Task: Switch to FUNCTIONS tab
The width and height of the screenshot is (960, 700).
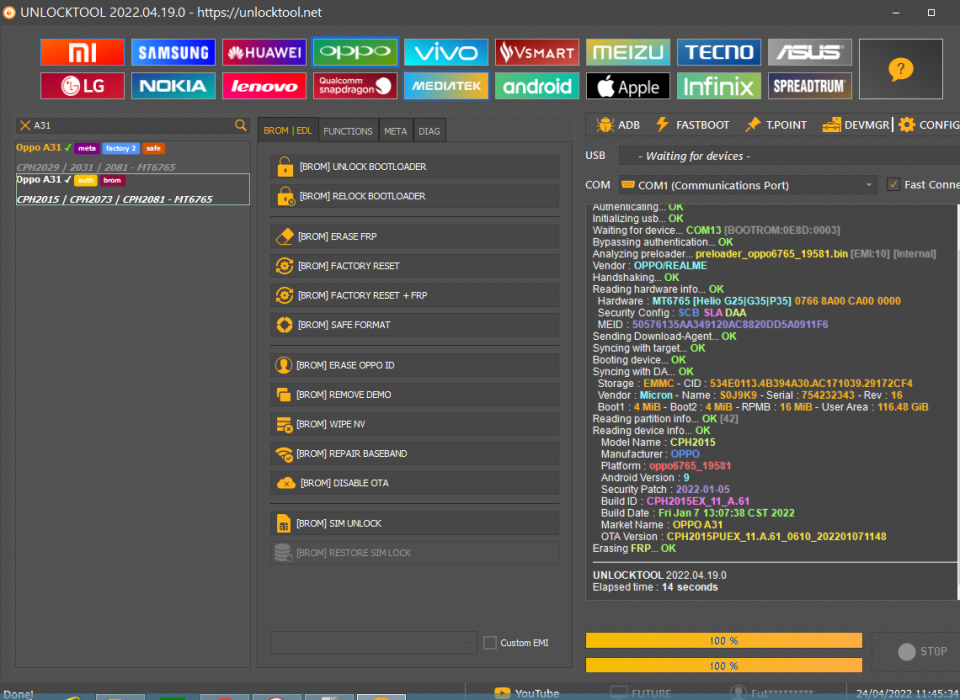Action: point(348,131)
